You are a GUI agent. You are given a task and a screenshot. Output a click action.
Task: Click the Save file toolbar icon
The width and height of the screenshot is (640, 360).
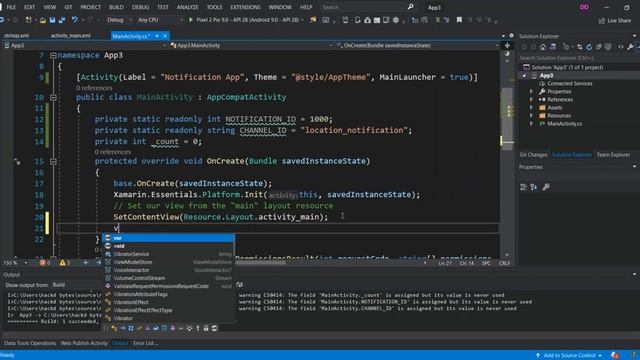pos(52,20)
